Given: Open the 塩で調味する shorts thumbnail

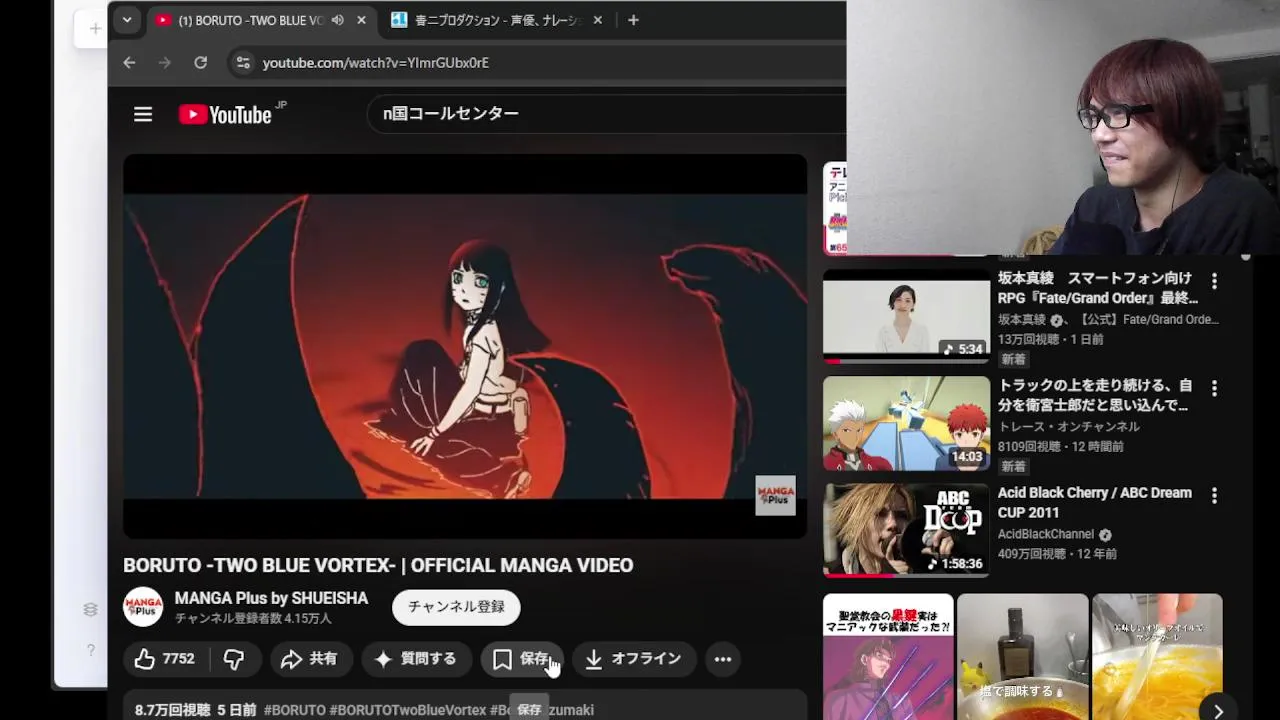Looking at the screenshot, I should (1022, 657).
